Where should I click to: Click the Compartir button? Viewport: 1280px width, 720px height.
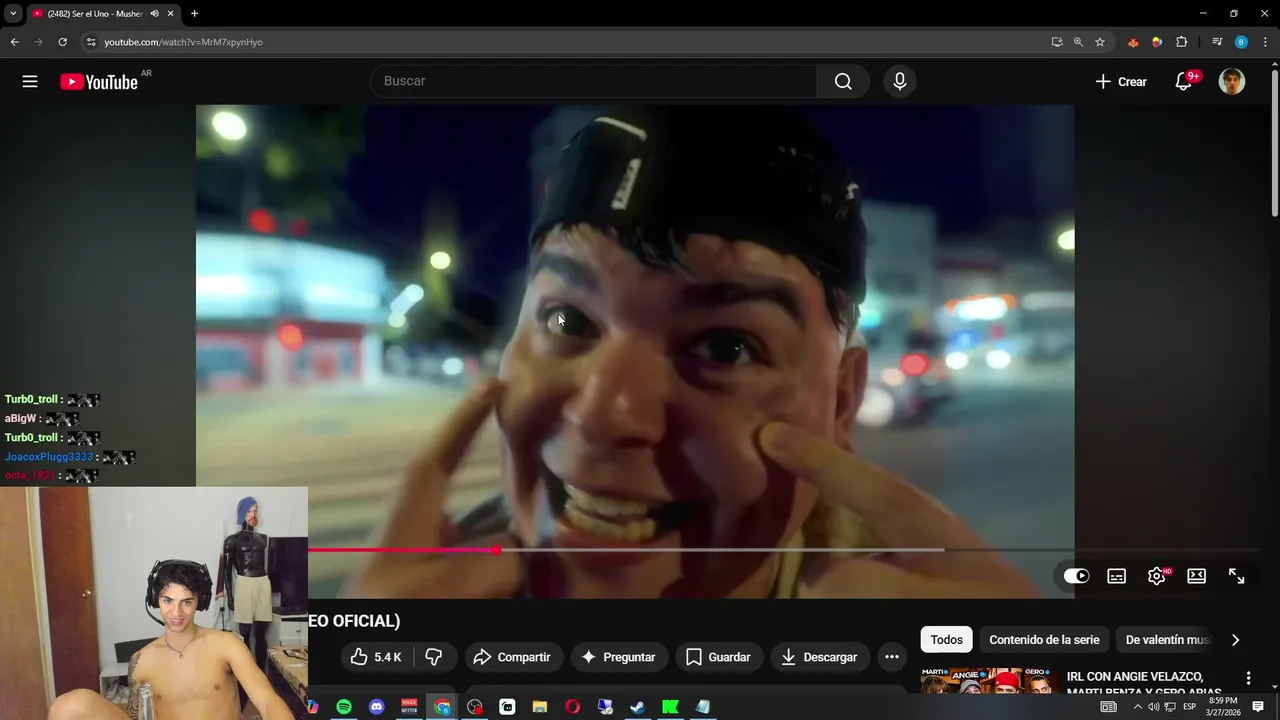513,657
